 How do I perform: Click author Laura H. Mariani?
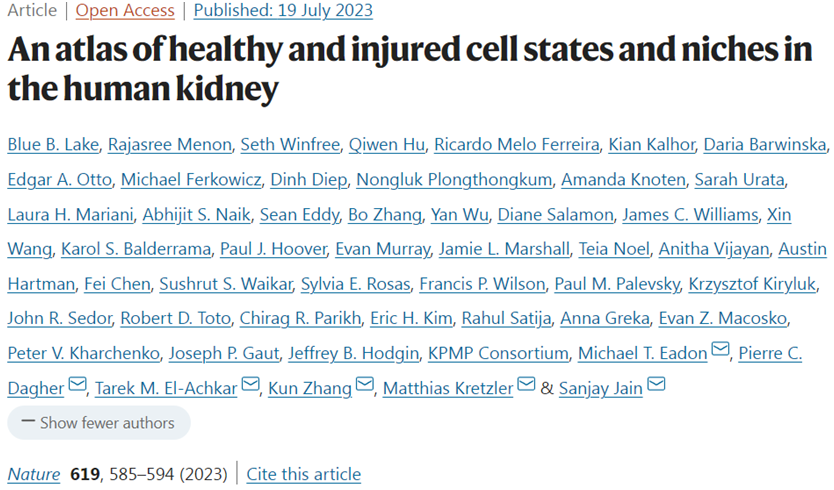point(63,215)
